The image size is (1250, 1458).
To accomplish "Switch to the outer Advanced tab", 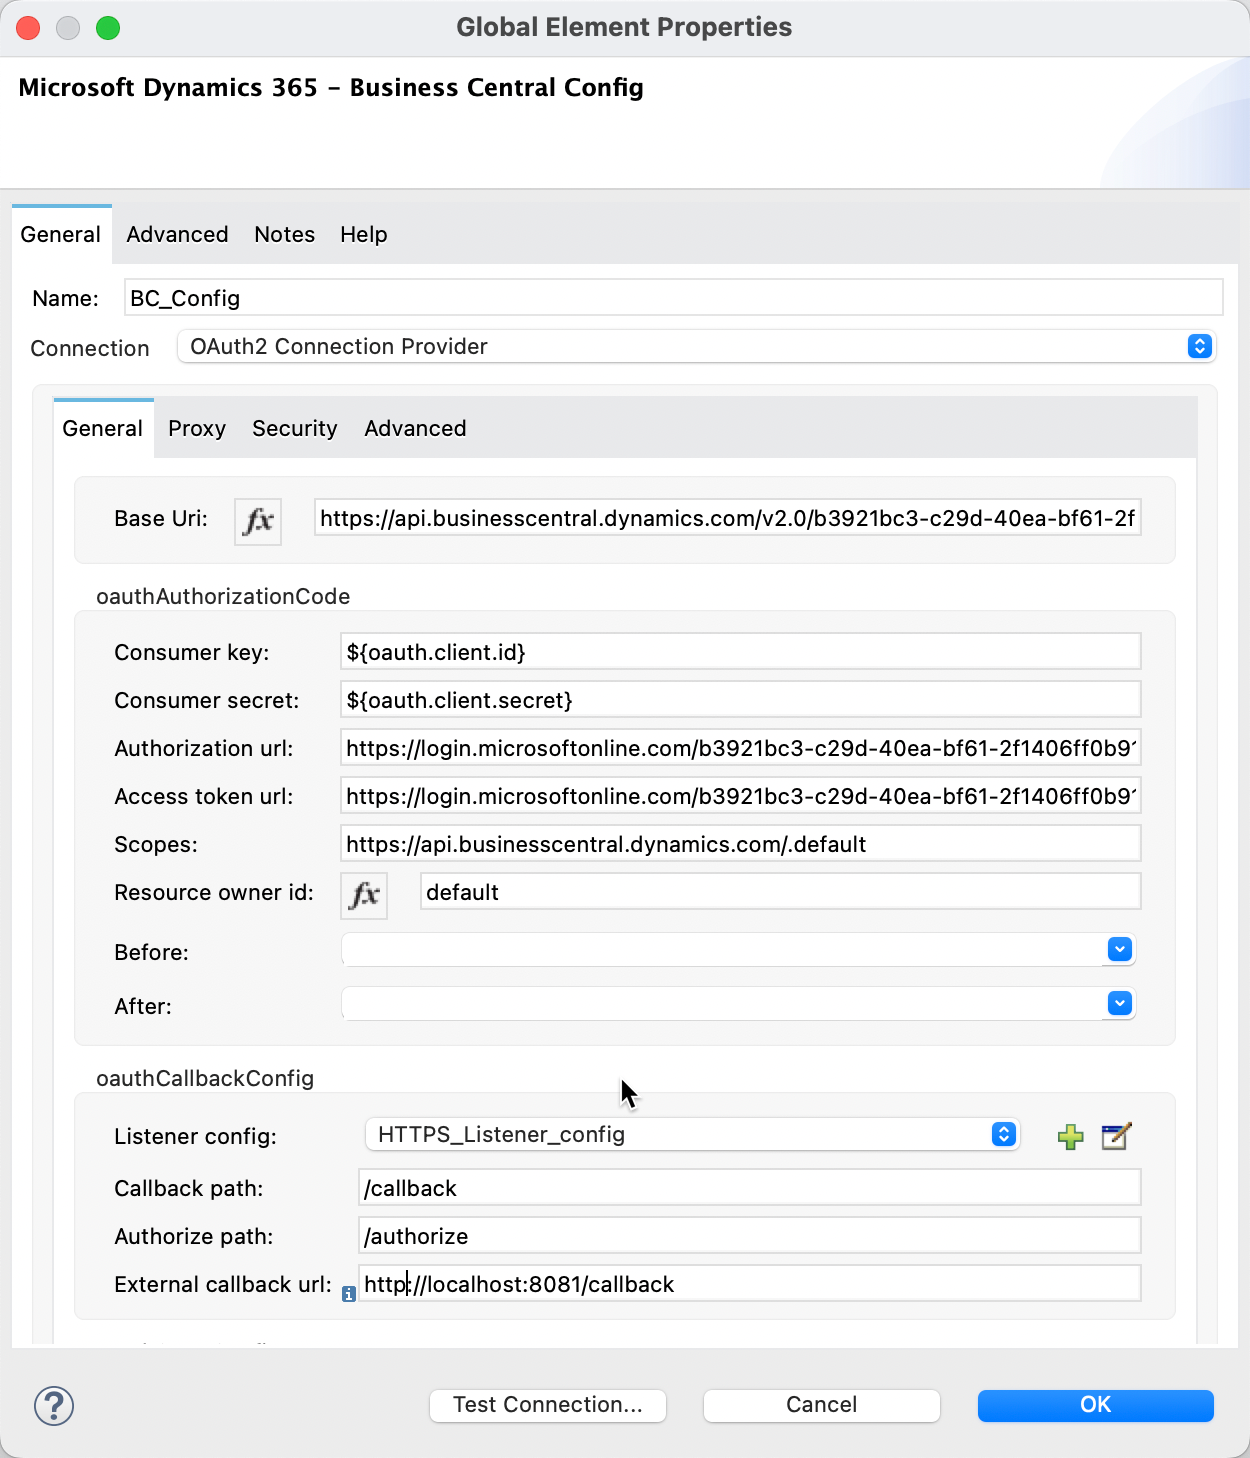I will 178,235.
